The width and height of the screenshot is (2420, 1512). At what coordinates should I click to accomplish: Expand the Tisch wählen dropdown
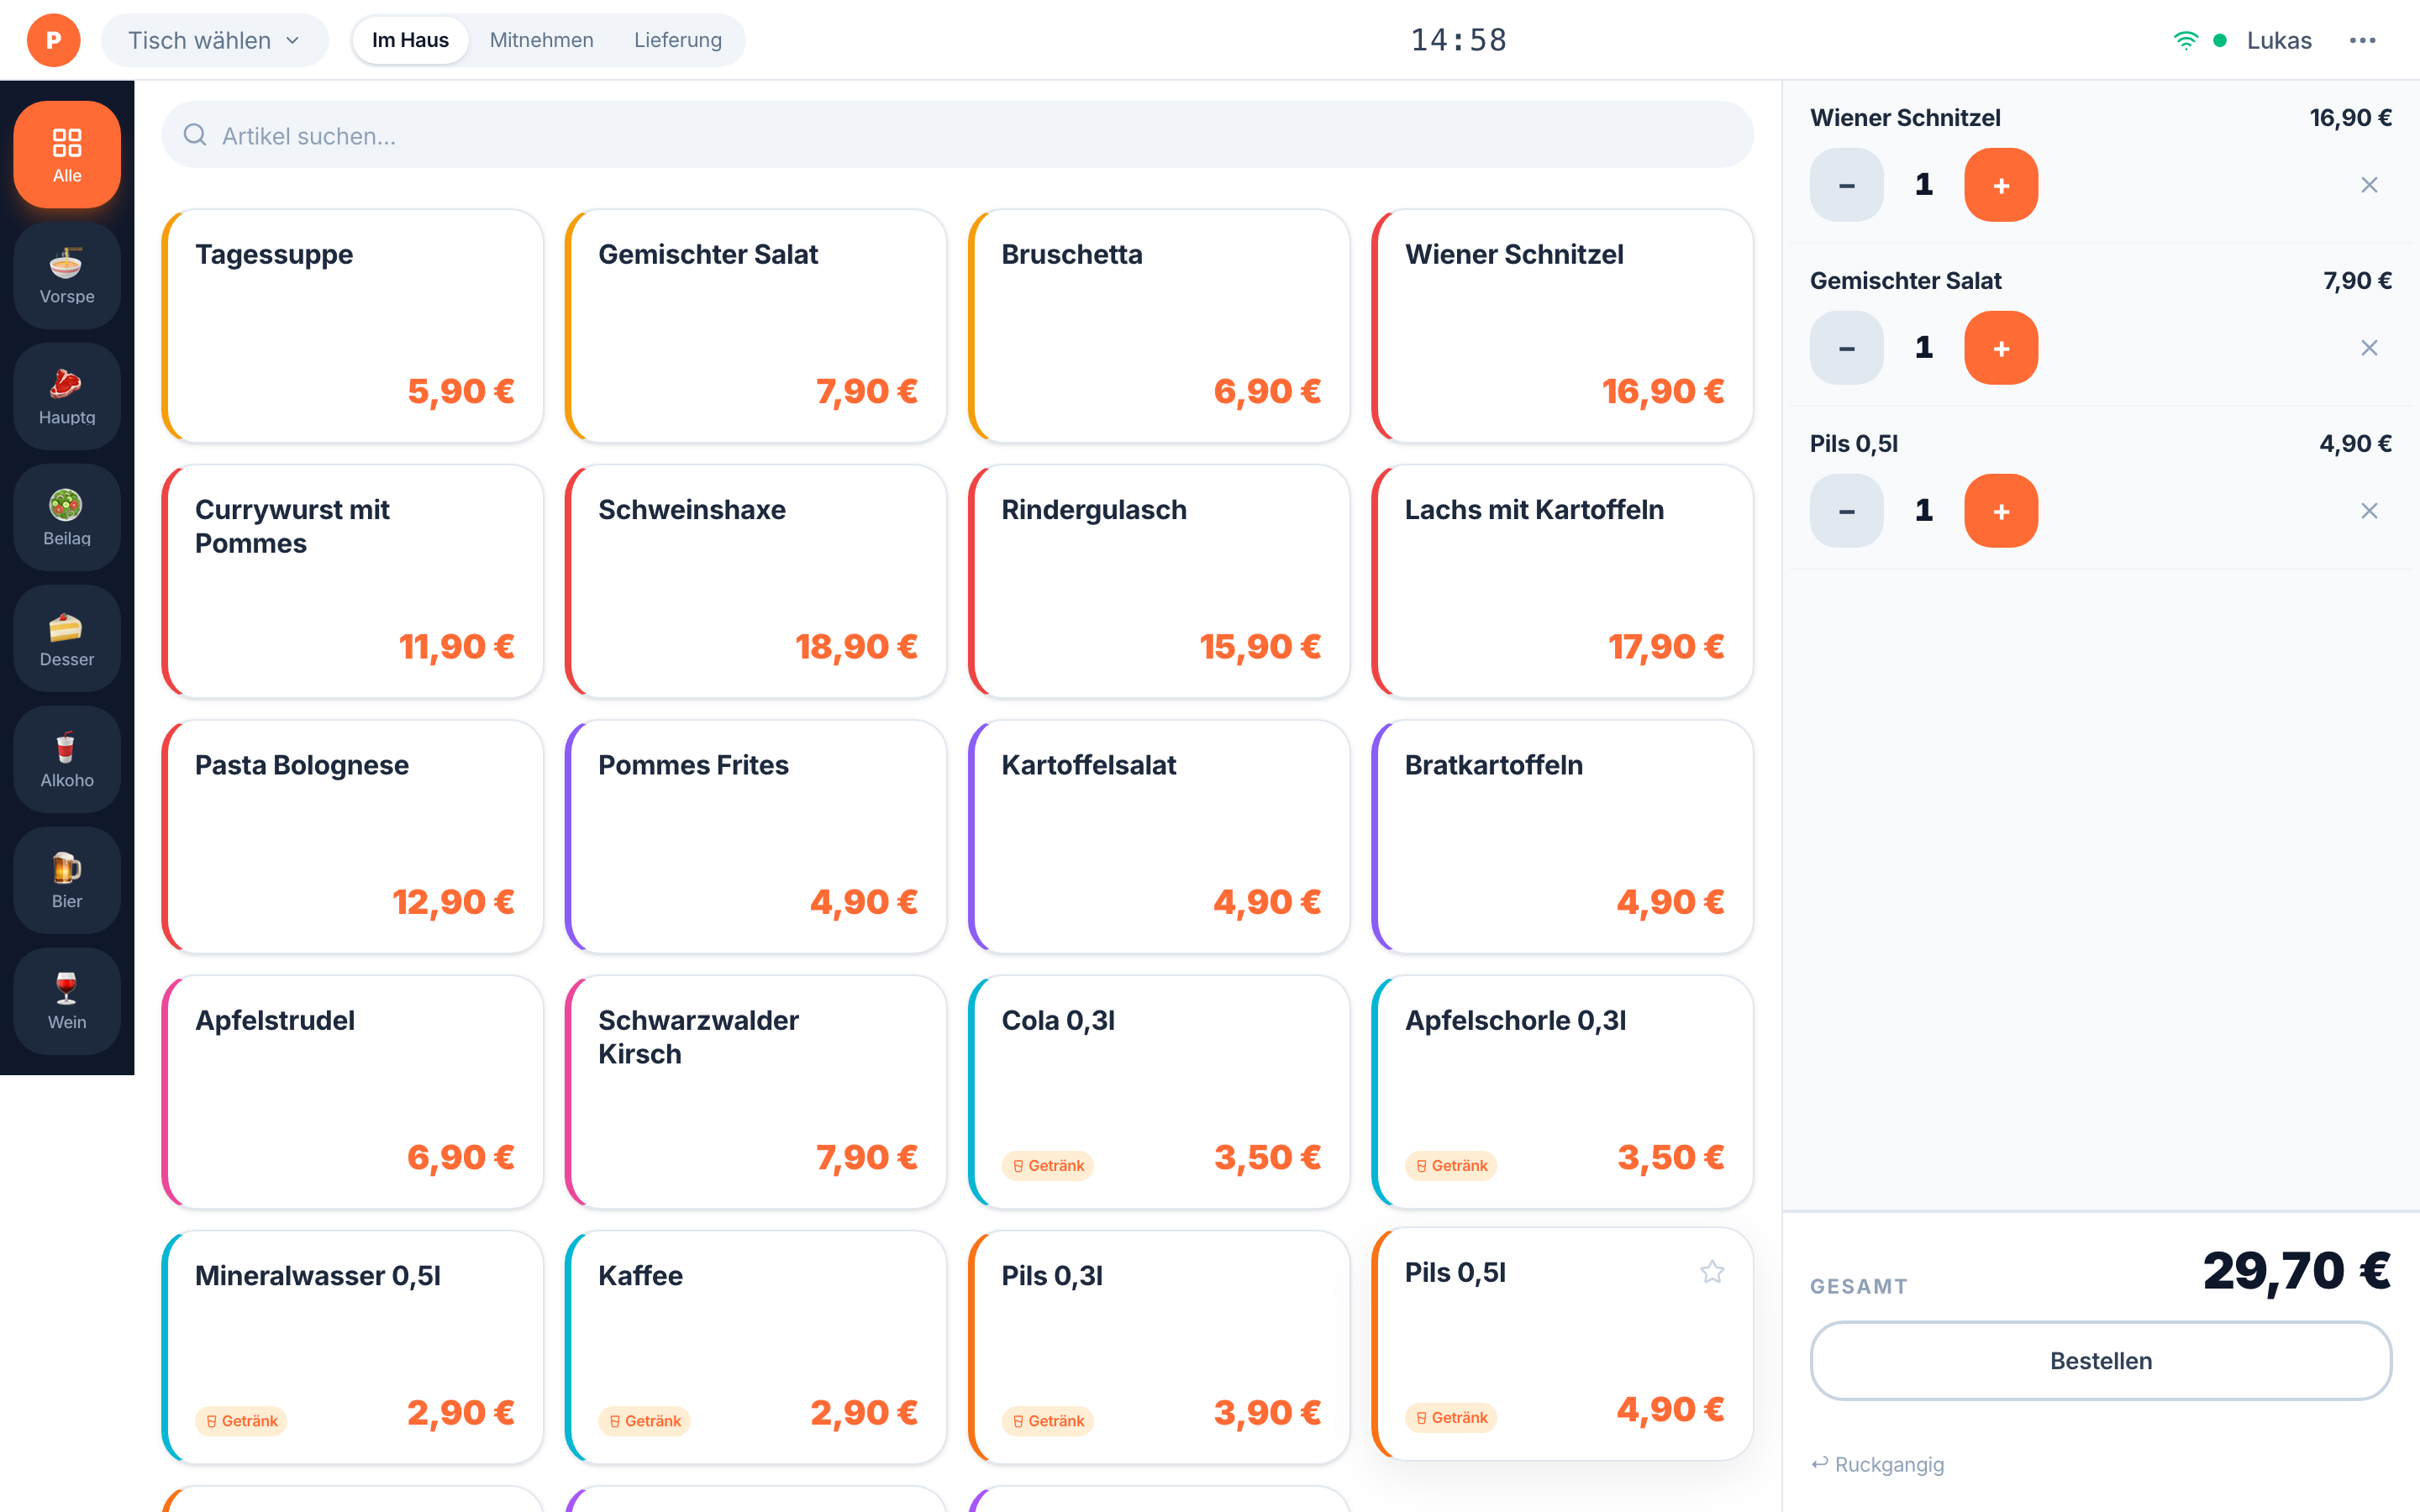(x=215, y=40)
